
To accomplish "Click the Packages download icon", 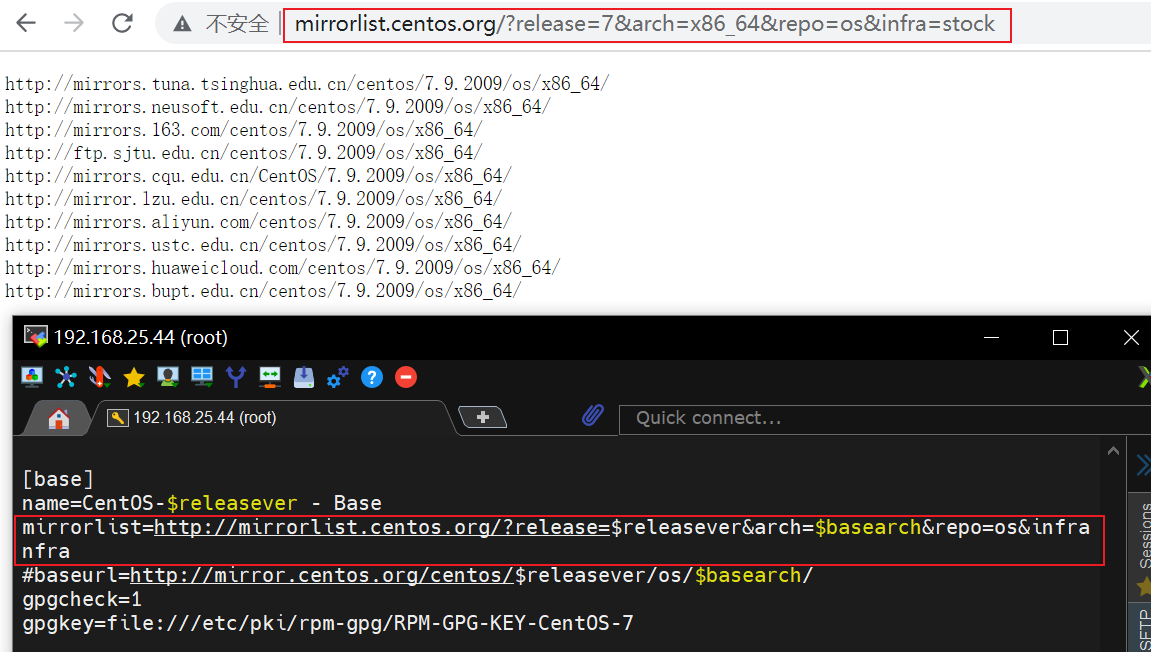I will point(304,377).
